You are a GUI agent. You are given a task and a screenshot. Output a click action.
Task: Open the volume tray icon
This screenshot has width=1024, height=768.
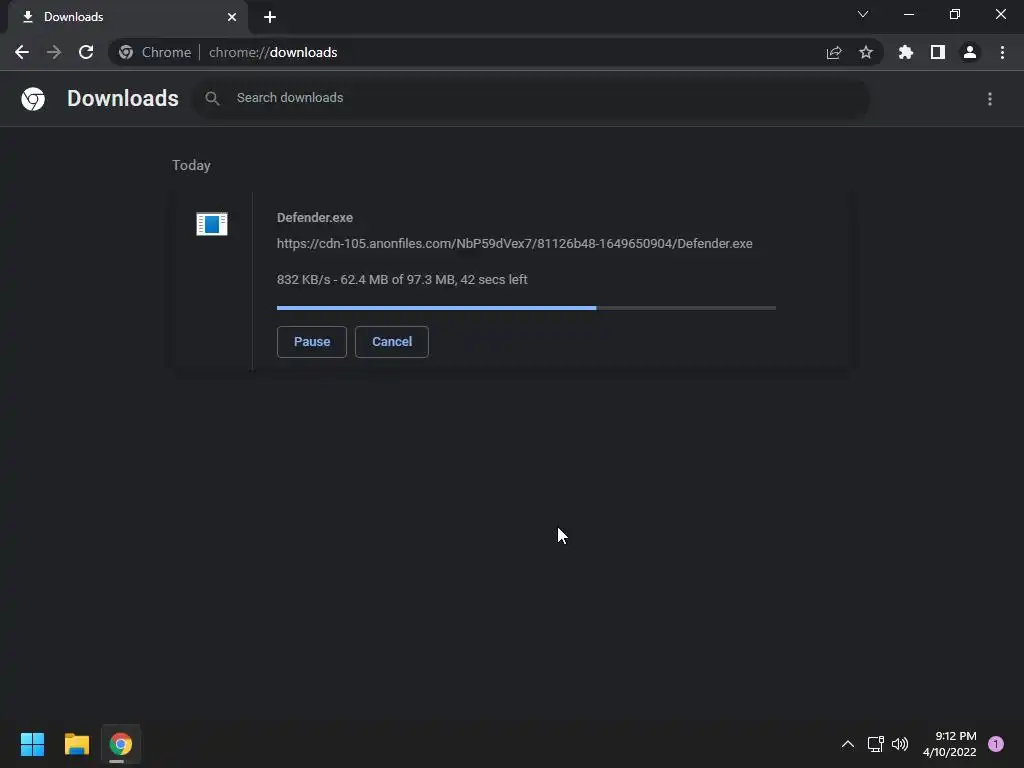(900, 744)
